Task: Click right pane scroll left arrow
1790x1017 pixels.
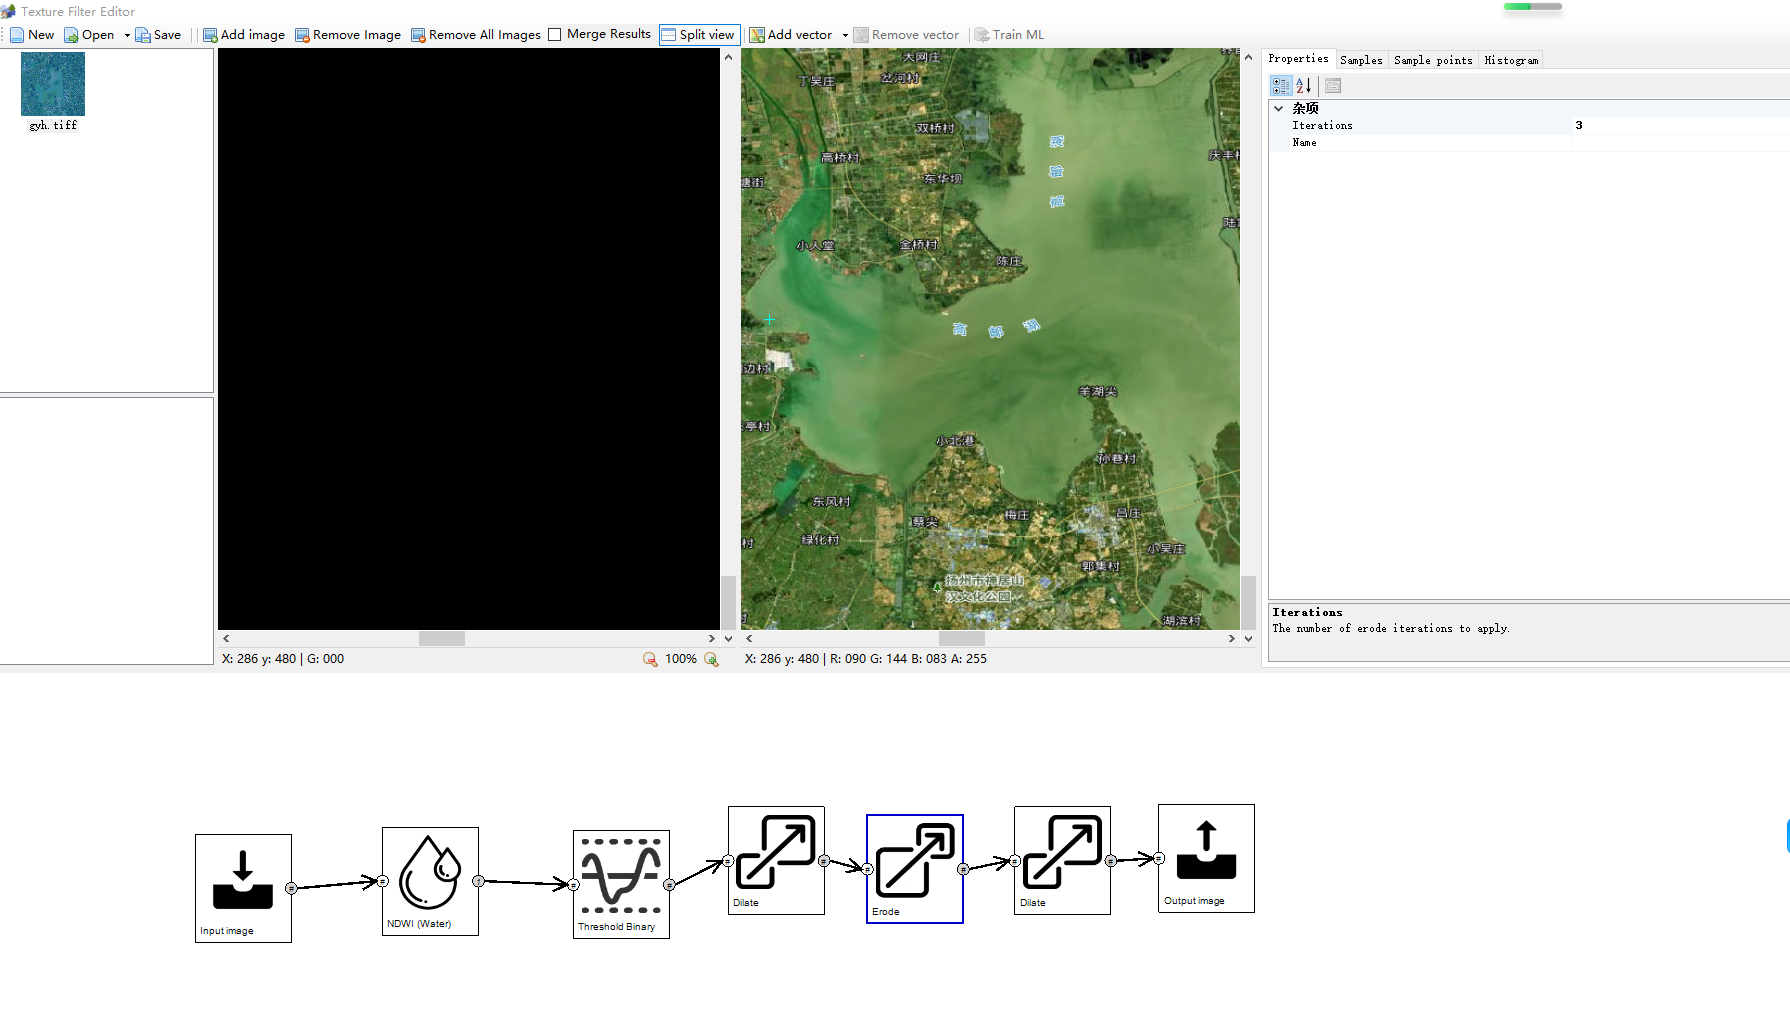Action: tap(748, 638)
